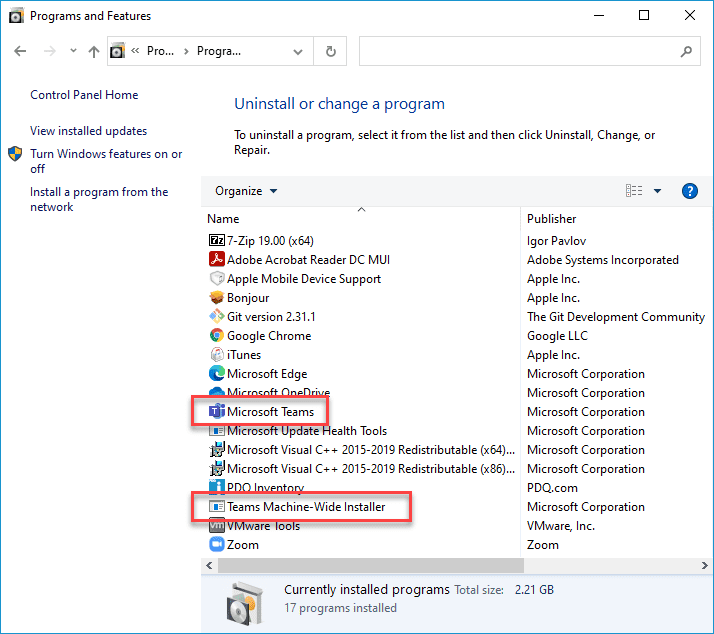This screenshot has height=634, width=714.
Task: Click the Pro... breadcrumb segment
Action: pos(160,51)
